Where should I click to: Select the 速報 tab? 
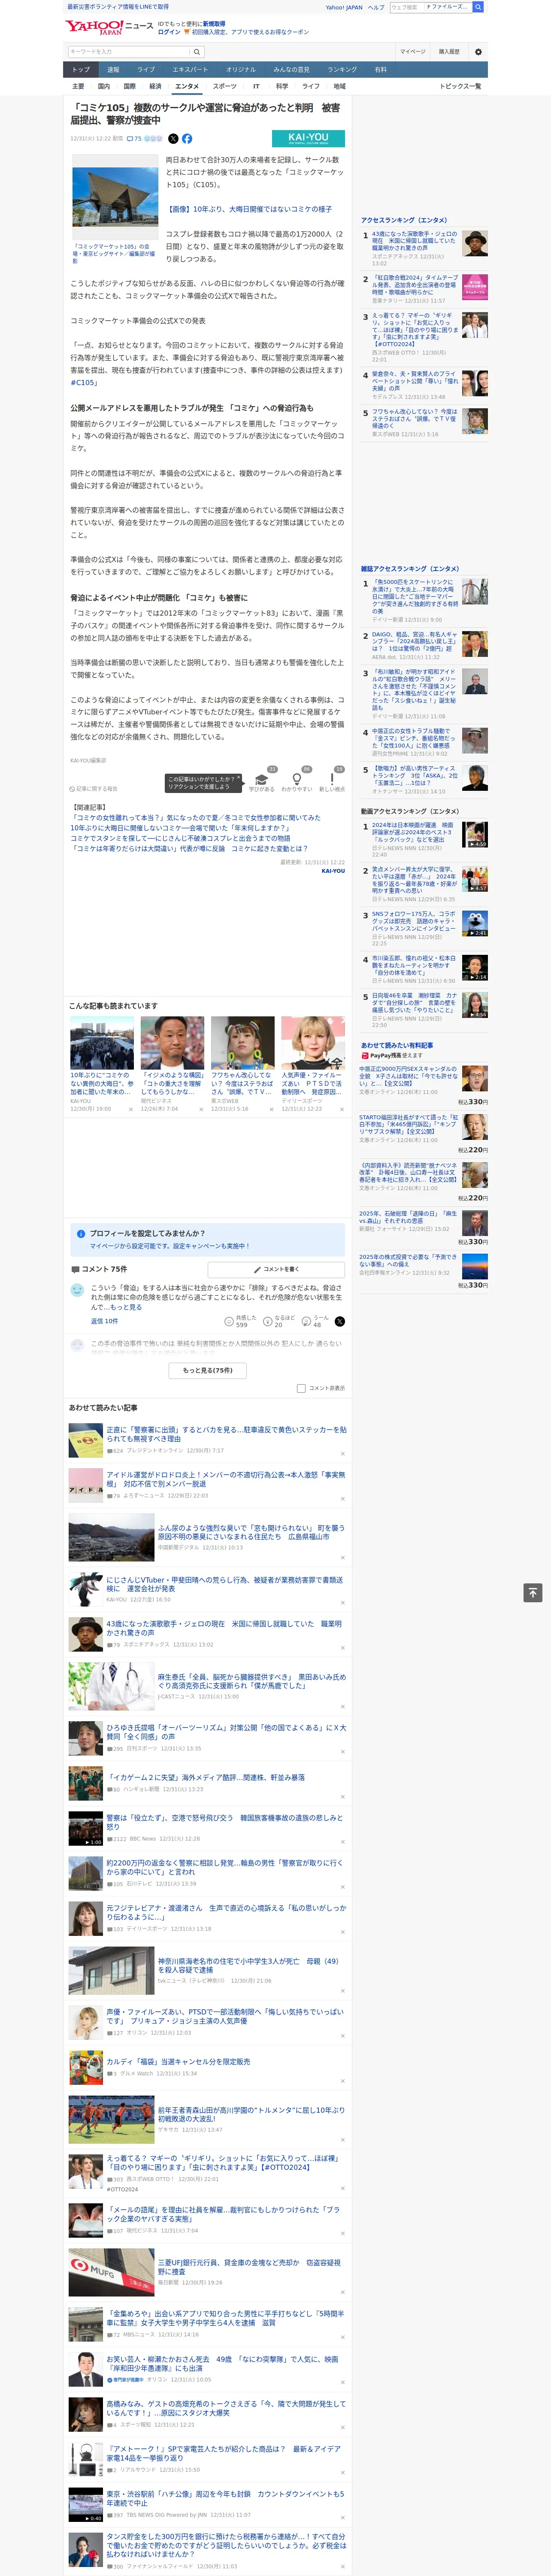coord(113,70)
